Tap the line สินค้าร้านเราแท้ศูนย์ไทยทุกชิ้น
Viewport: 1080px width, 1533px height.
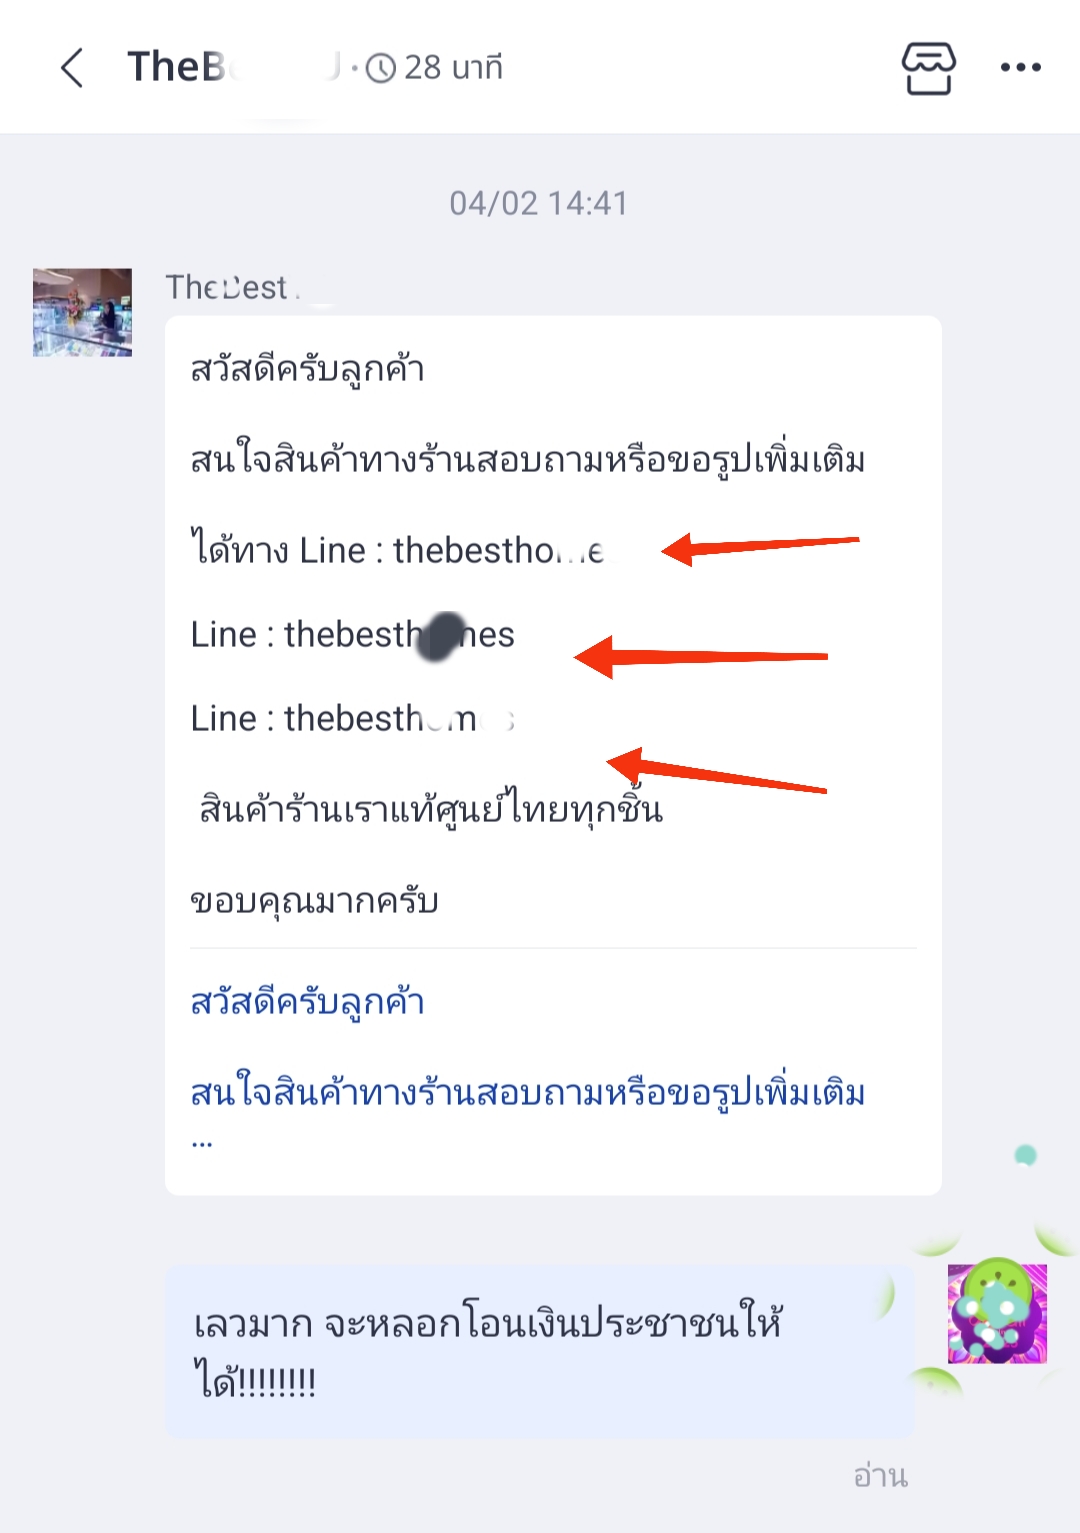click(431, 807)
